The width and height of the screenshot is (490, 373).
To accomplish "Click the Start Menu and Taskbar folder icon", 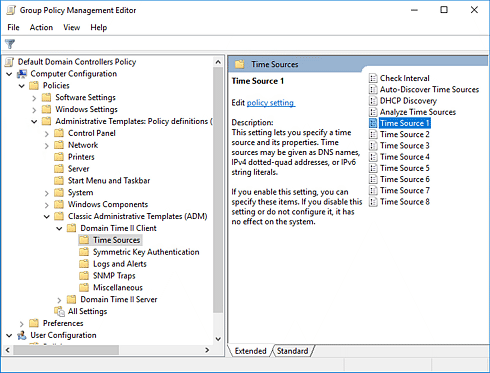I will tap(59, 181).
